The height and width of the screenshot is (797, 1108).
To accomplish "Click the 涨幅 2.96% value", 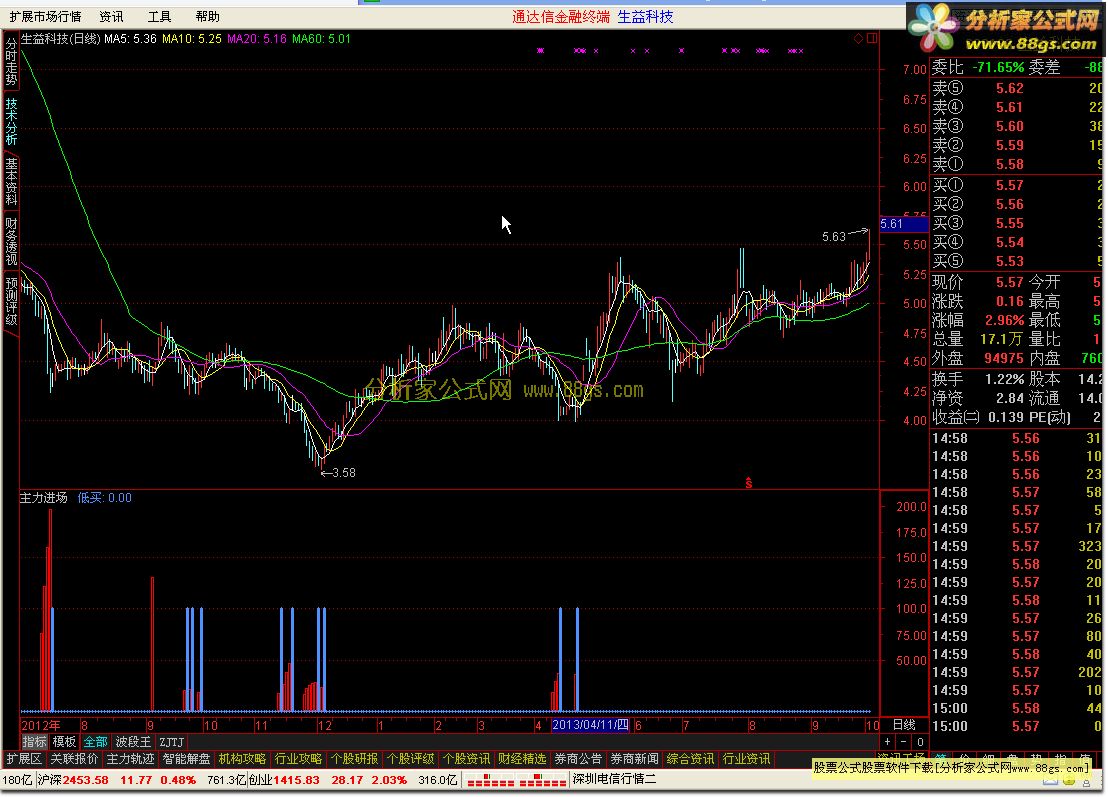I will 1005,321.
